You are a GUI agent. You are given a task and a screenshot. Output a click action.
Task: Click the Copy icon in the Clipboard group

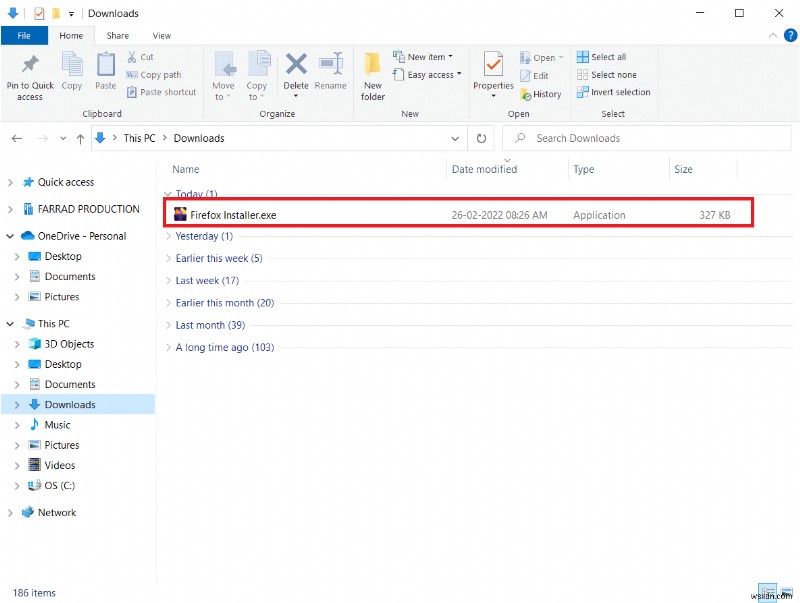point(71,70)
